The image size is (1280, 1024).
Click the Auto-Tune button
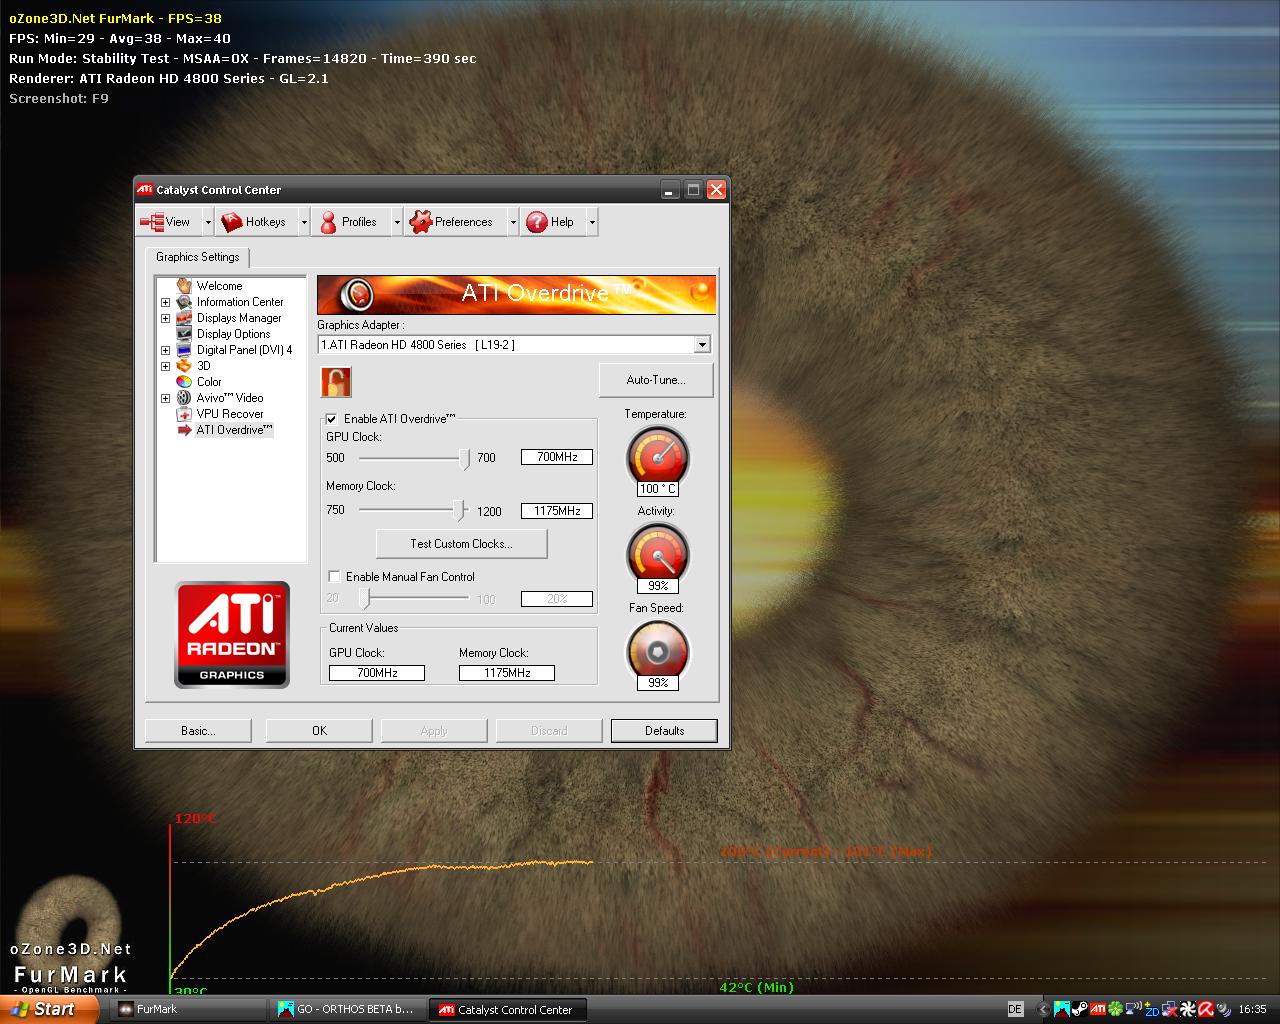(x=656, y=380)
